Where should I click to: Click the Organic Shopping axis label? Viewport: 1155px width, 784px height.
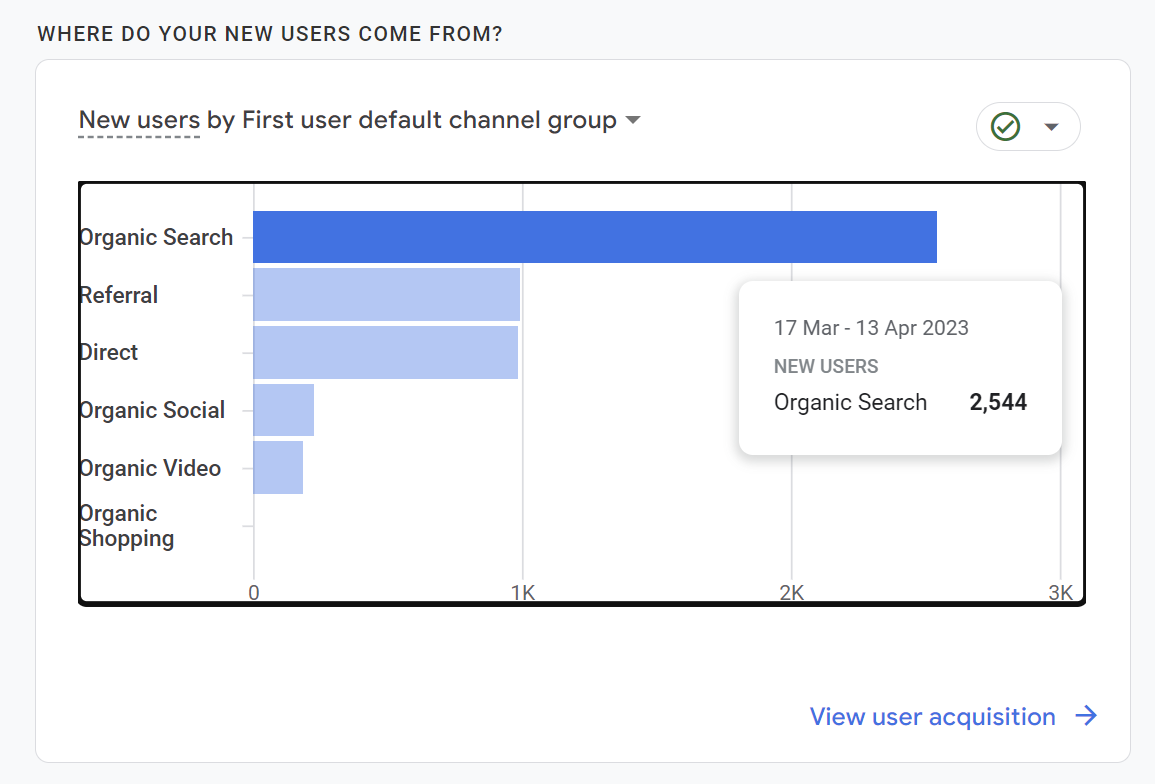pyautogui.click(x=126, y=526)
